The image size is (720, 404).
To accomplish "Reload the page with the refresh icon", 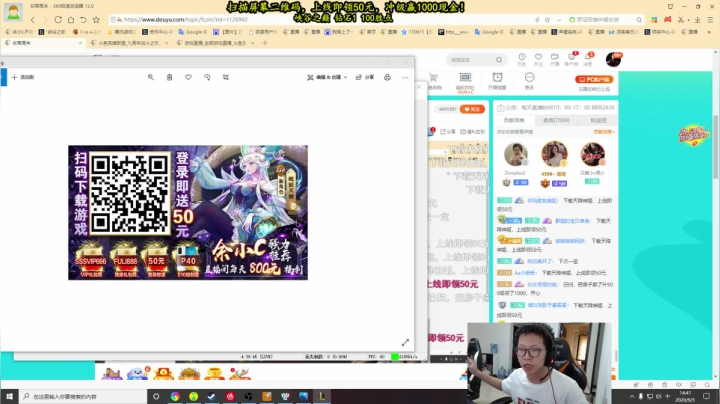I will tap(58, 20).
